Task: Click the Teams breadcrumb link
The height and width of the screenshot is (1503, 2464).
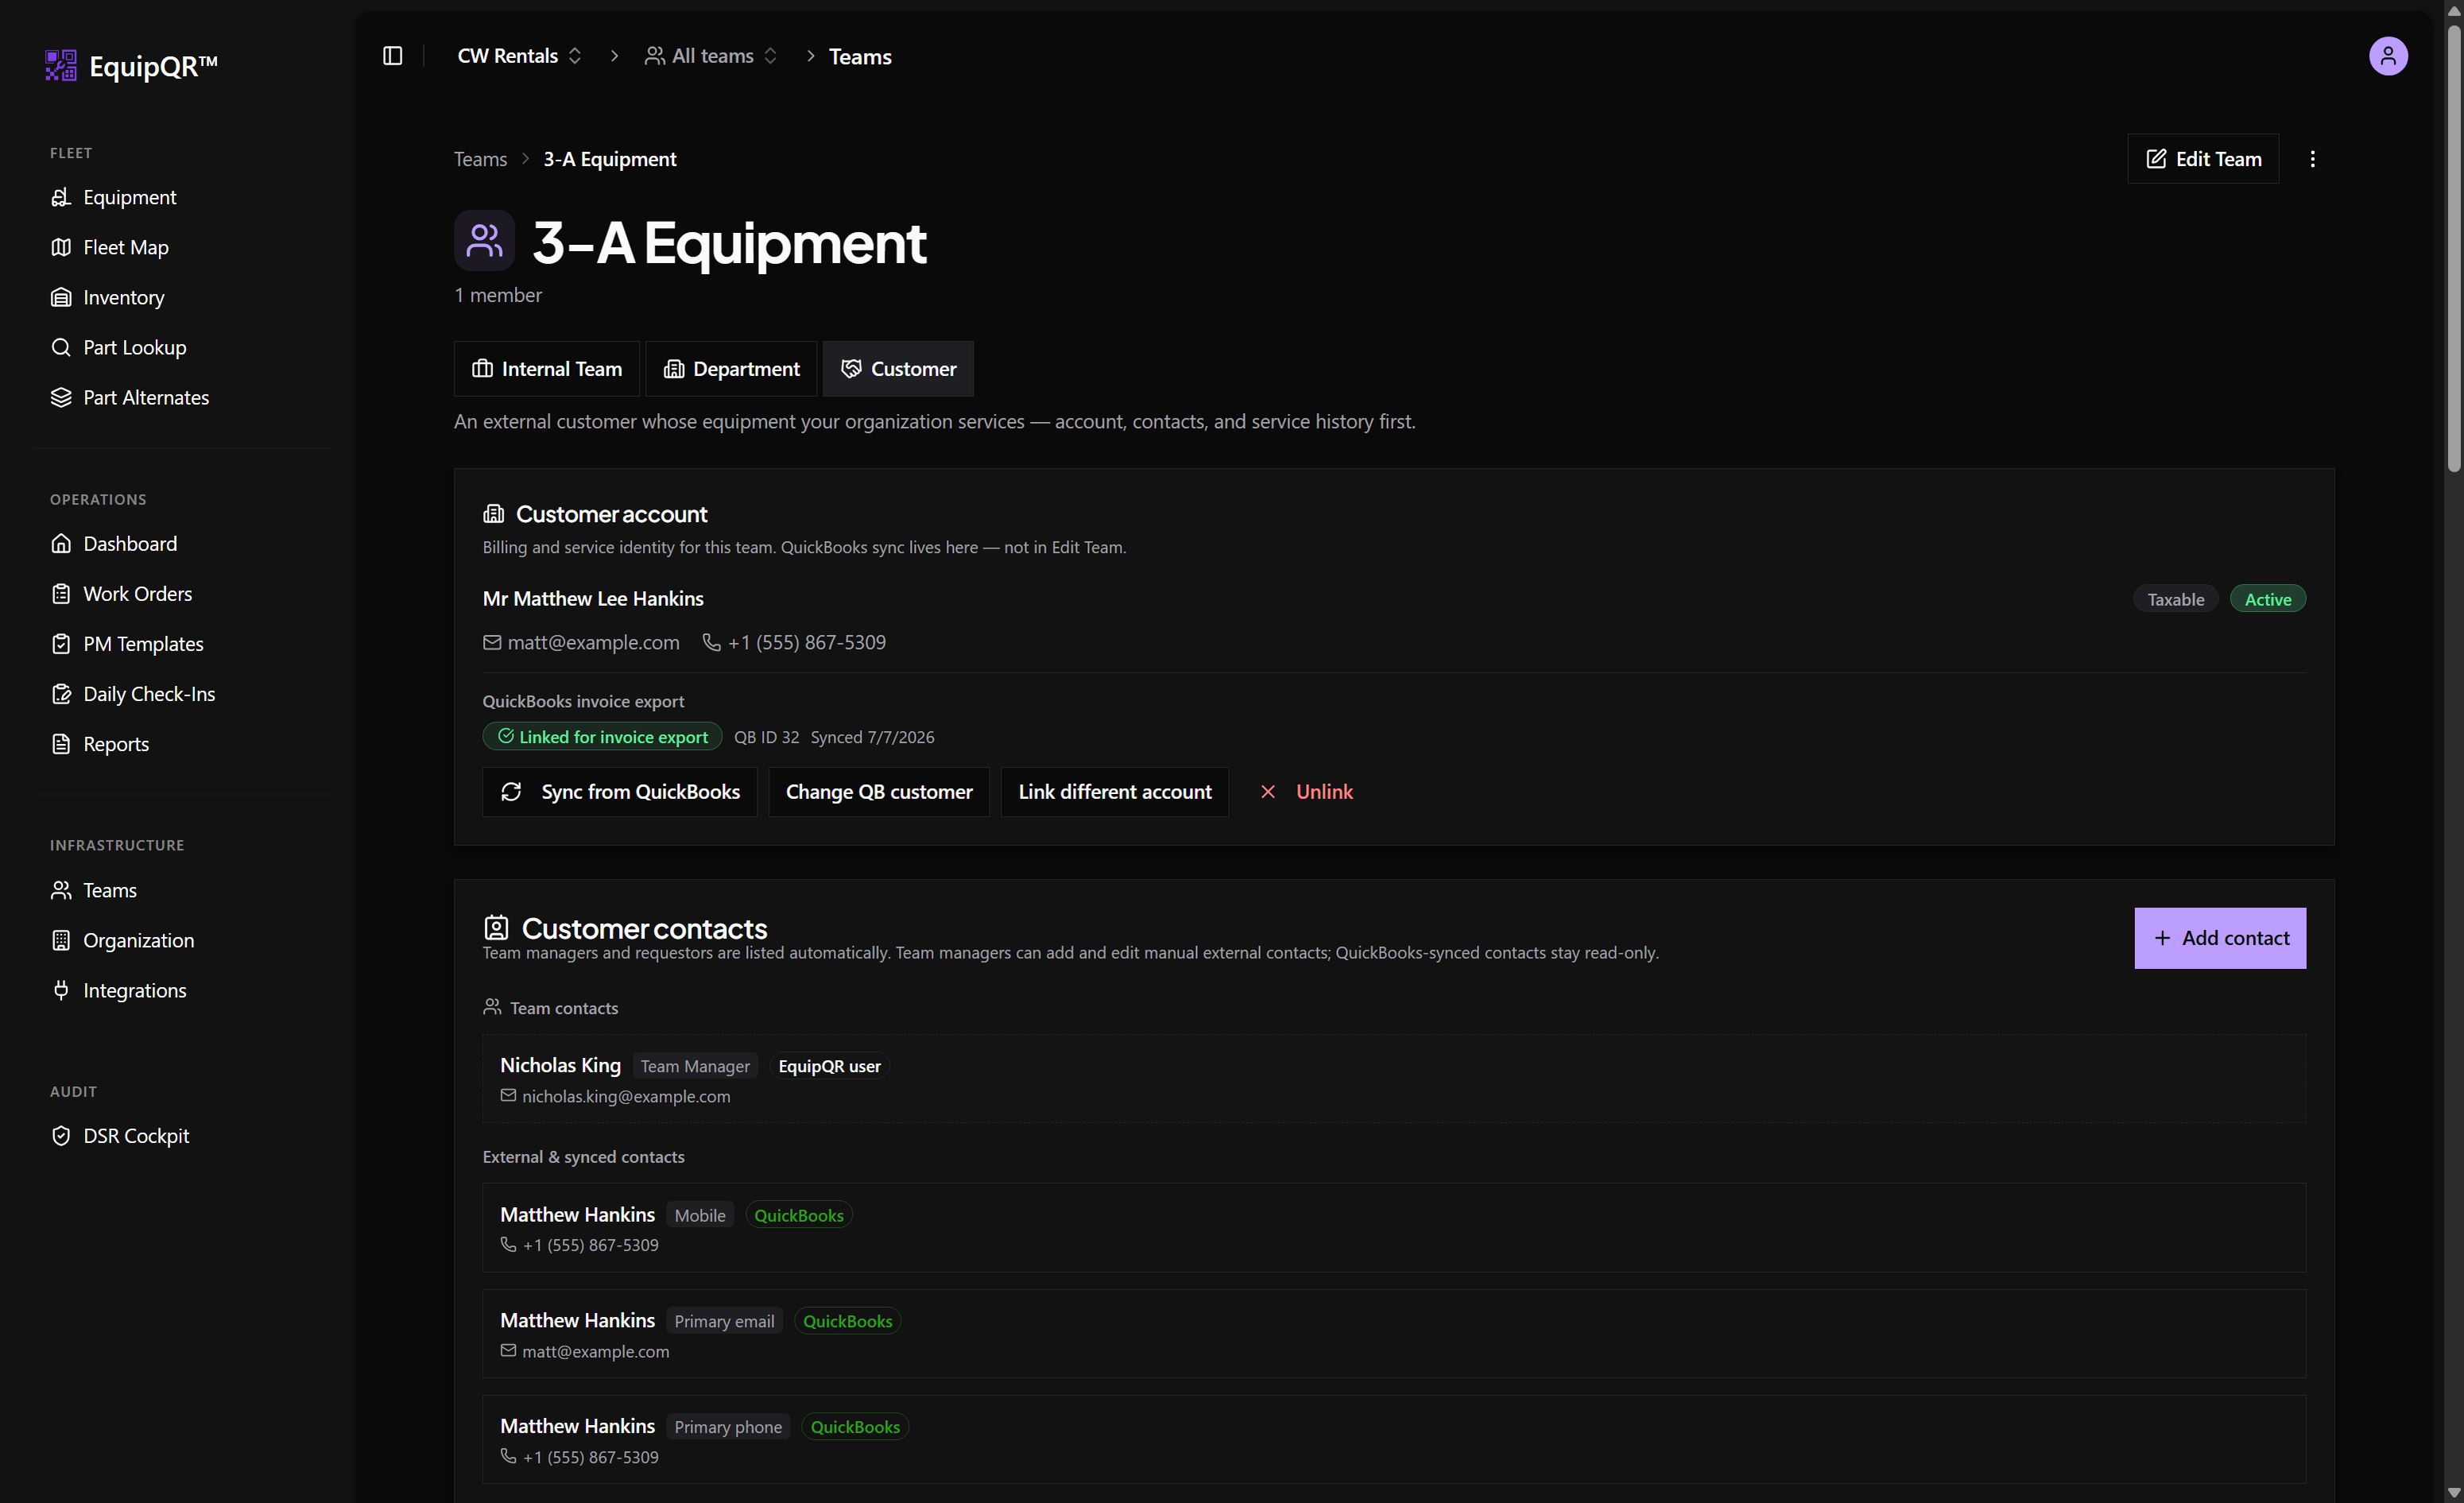Action: [480, 159]
